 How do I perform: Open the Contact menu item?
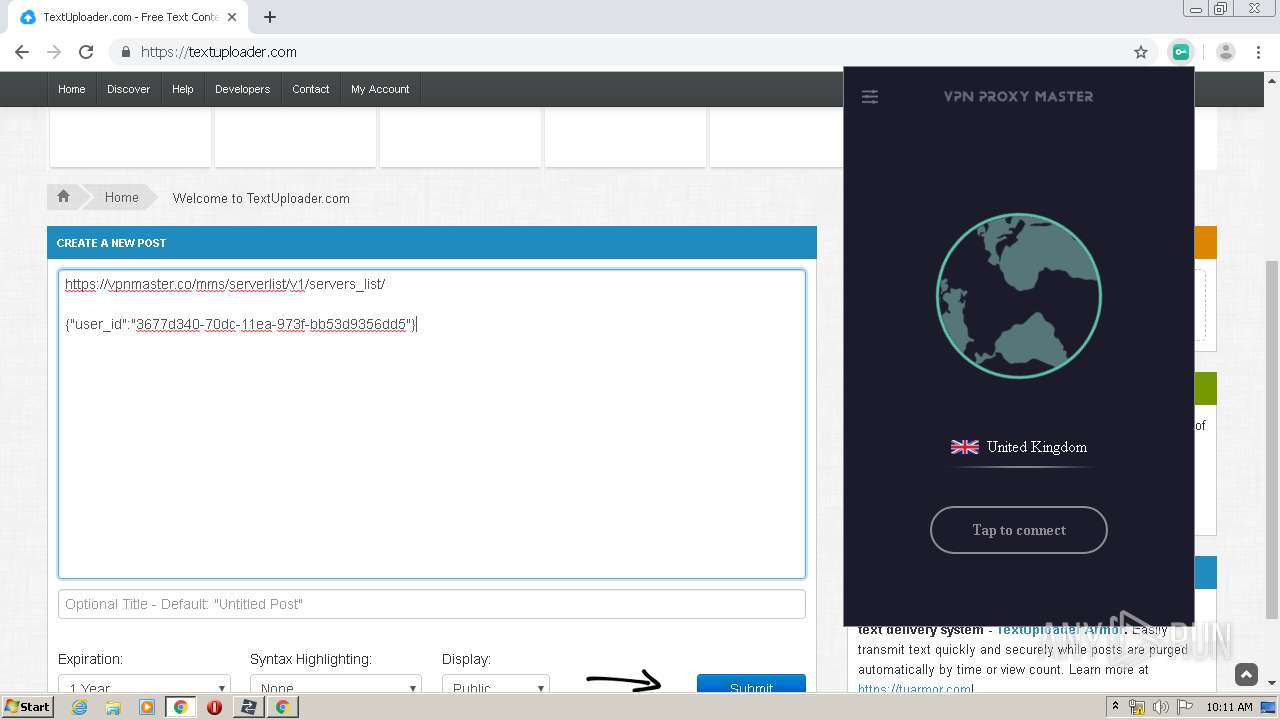coord(311,89)
